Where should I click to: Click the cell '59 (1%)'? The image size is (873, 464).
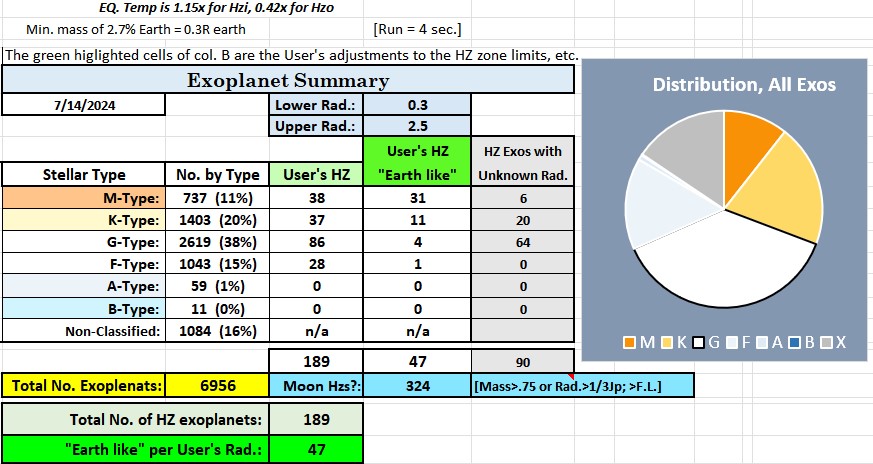218,286
